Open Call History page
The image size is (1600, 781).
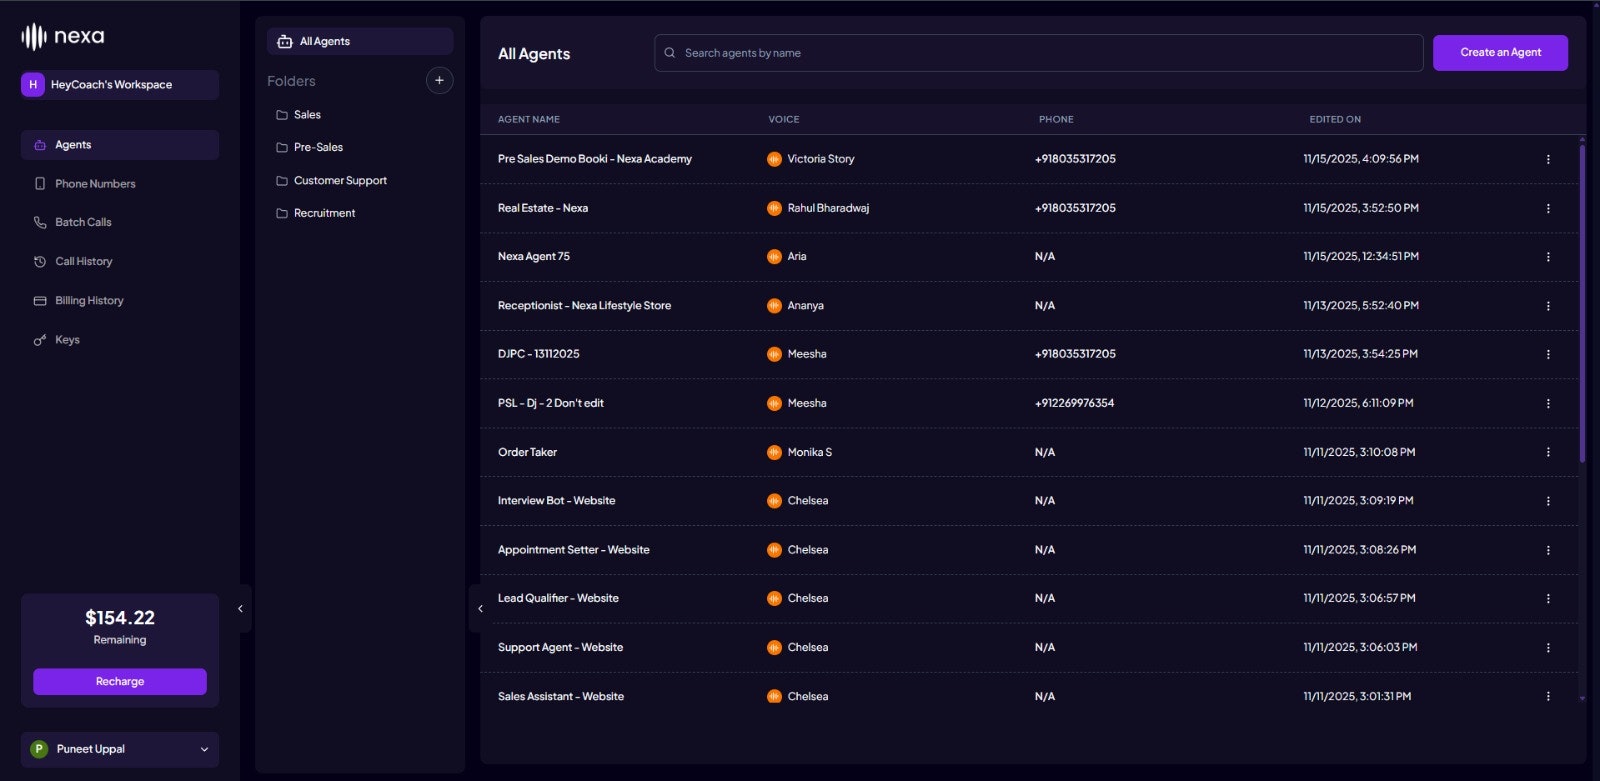120,262
